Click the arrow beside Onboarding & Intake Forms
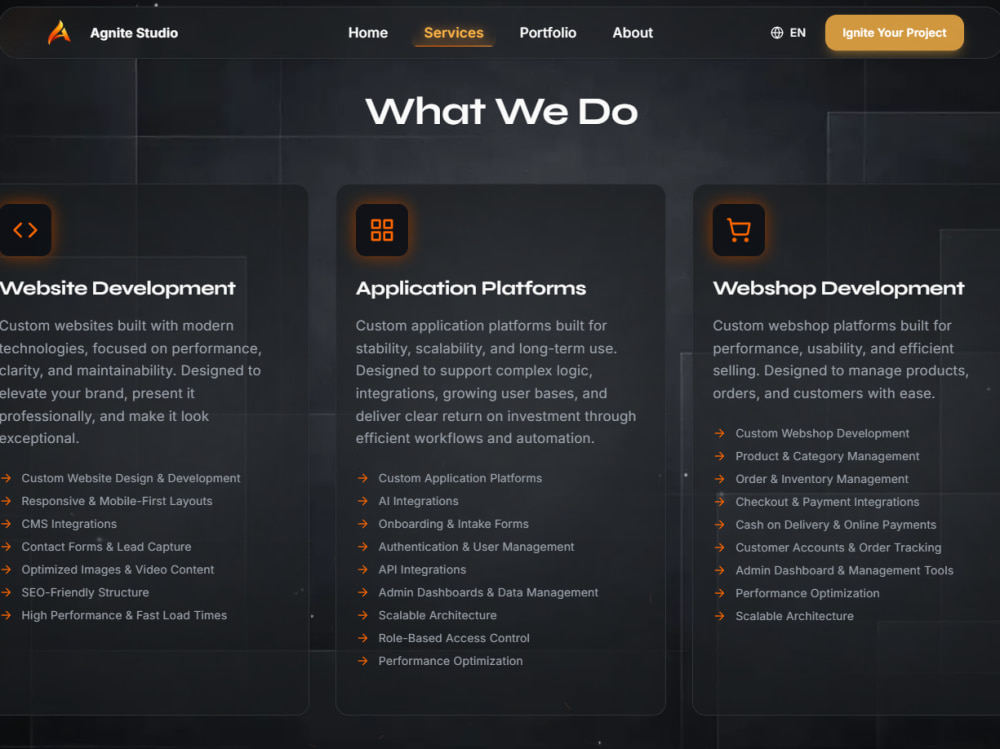The height and width of the screenshot is (749, 1000). (362, 524)
